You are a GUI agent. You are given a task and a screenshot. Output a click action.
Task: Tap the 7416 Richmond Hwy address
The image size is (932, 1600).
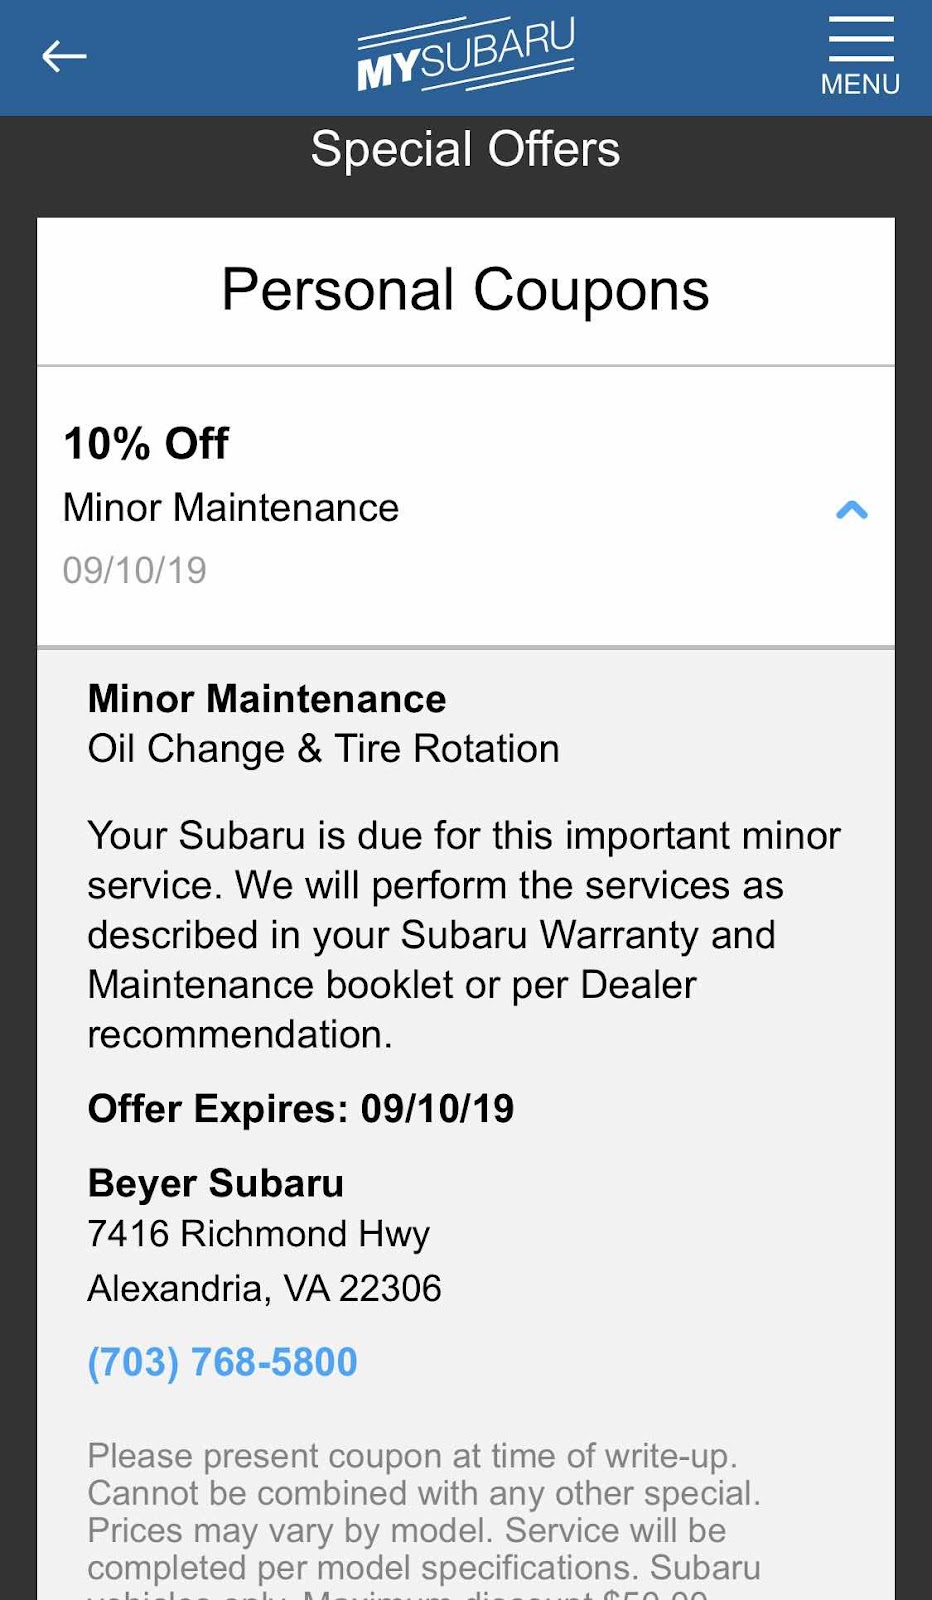click(259, 1235)
